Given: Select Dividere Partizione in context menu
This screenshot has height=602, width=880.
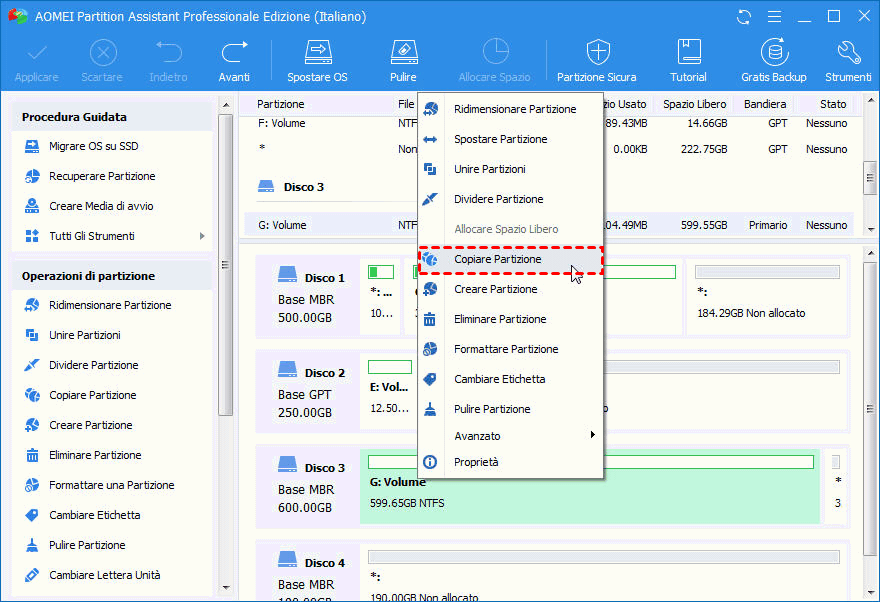Looking at the screenshot, I should (511, 199).
